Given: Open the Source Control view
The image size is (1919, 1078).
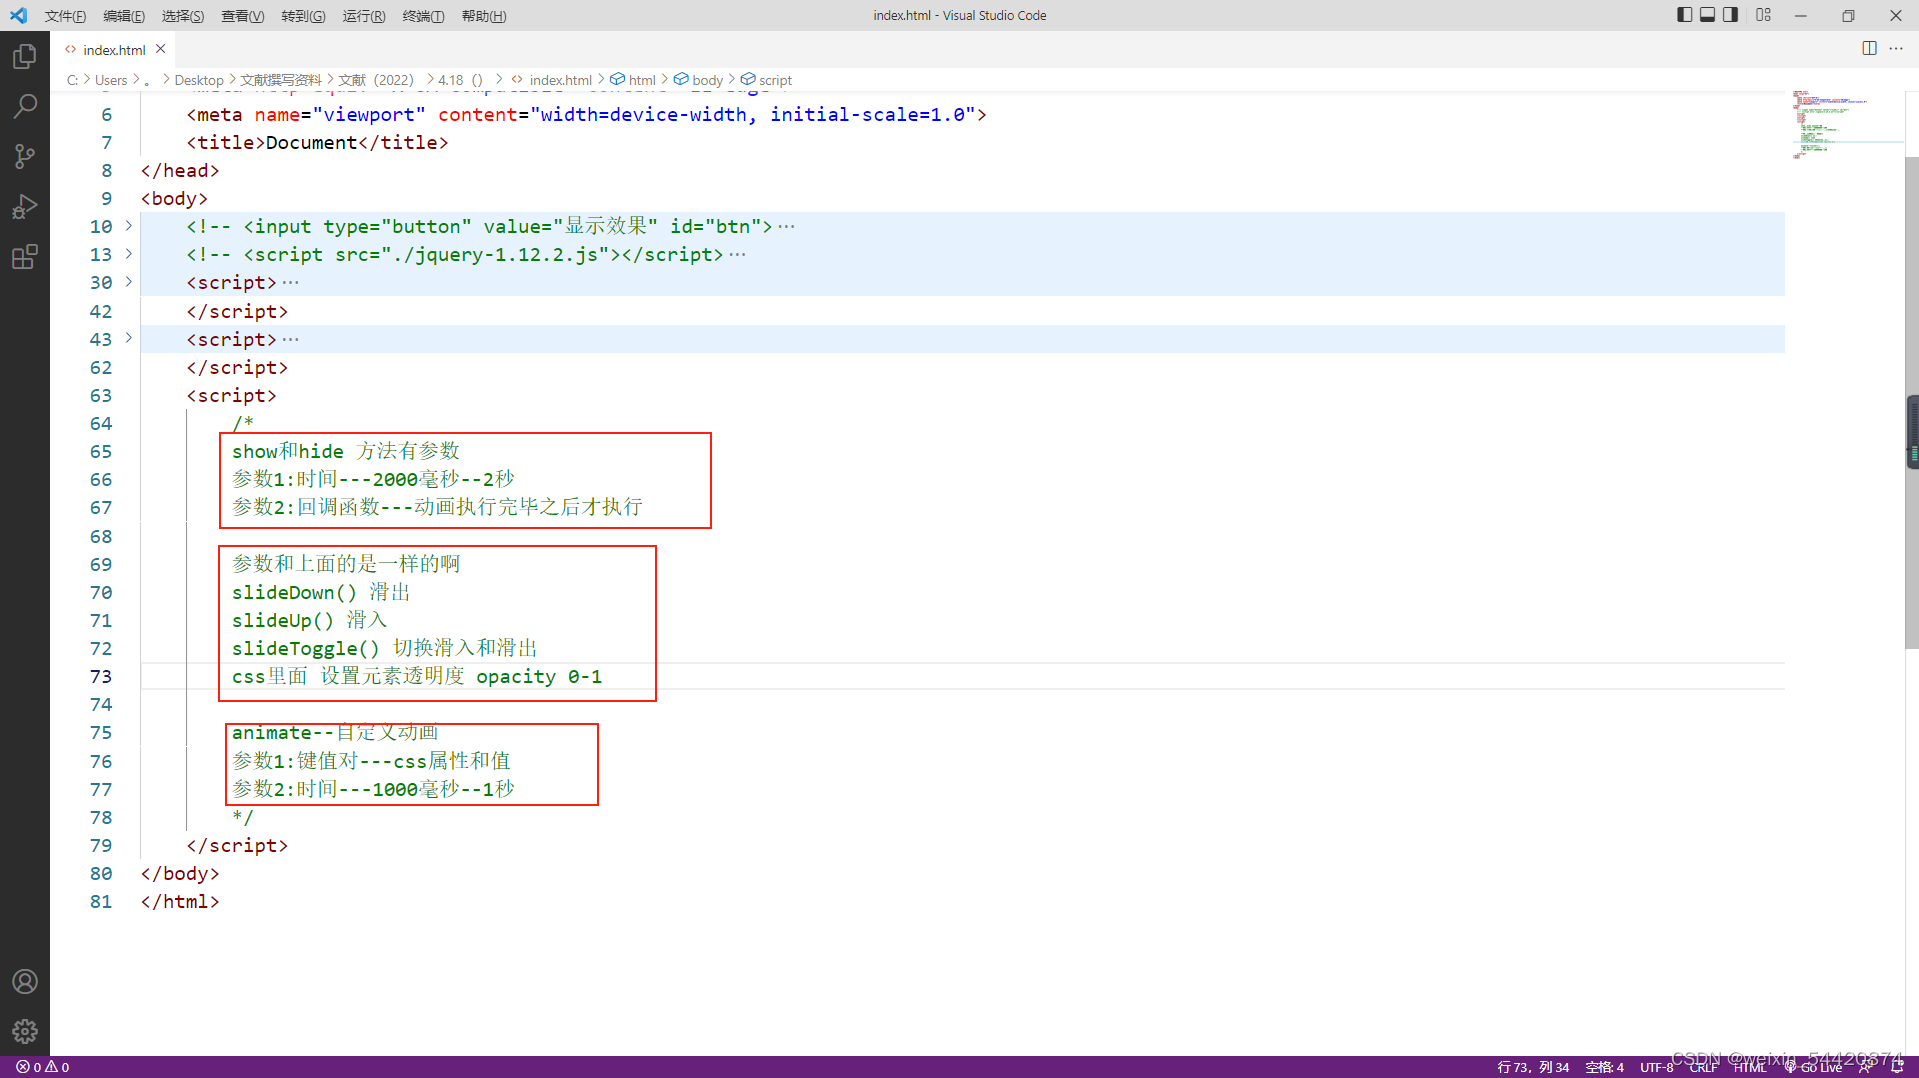Looking at the screenshot, I should tap(24, 156).
